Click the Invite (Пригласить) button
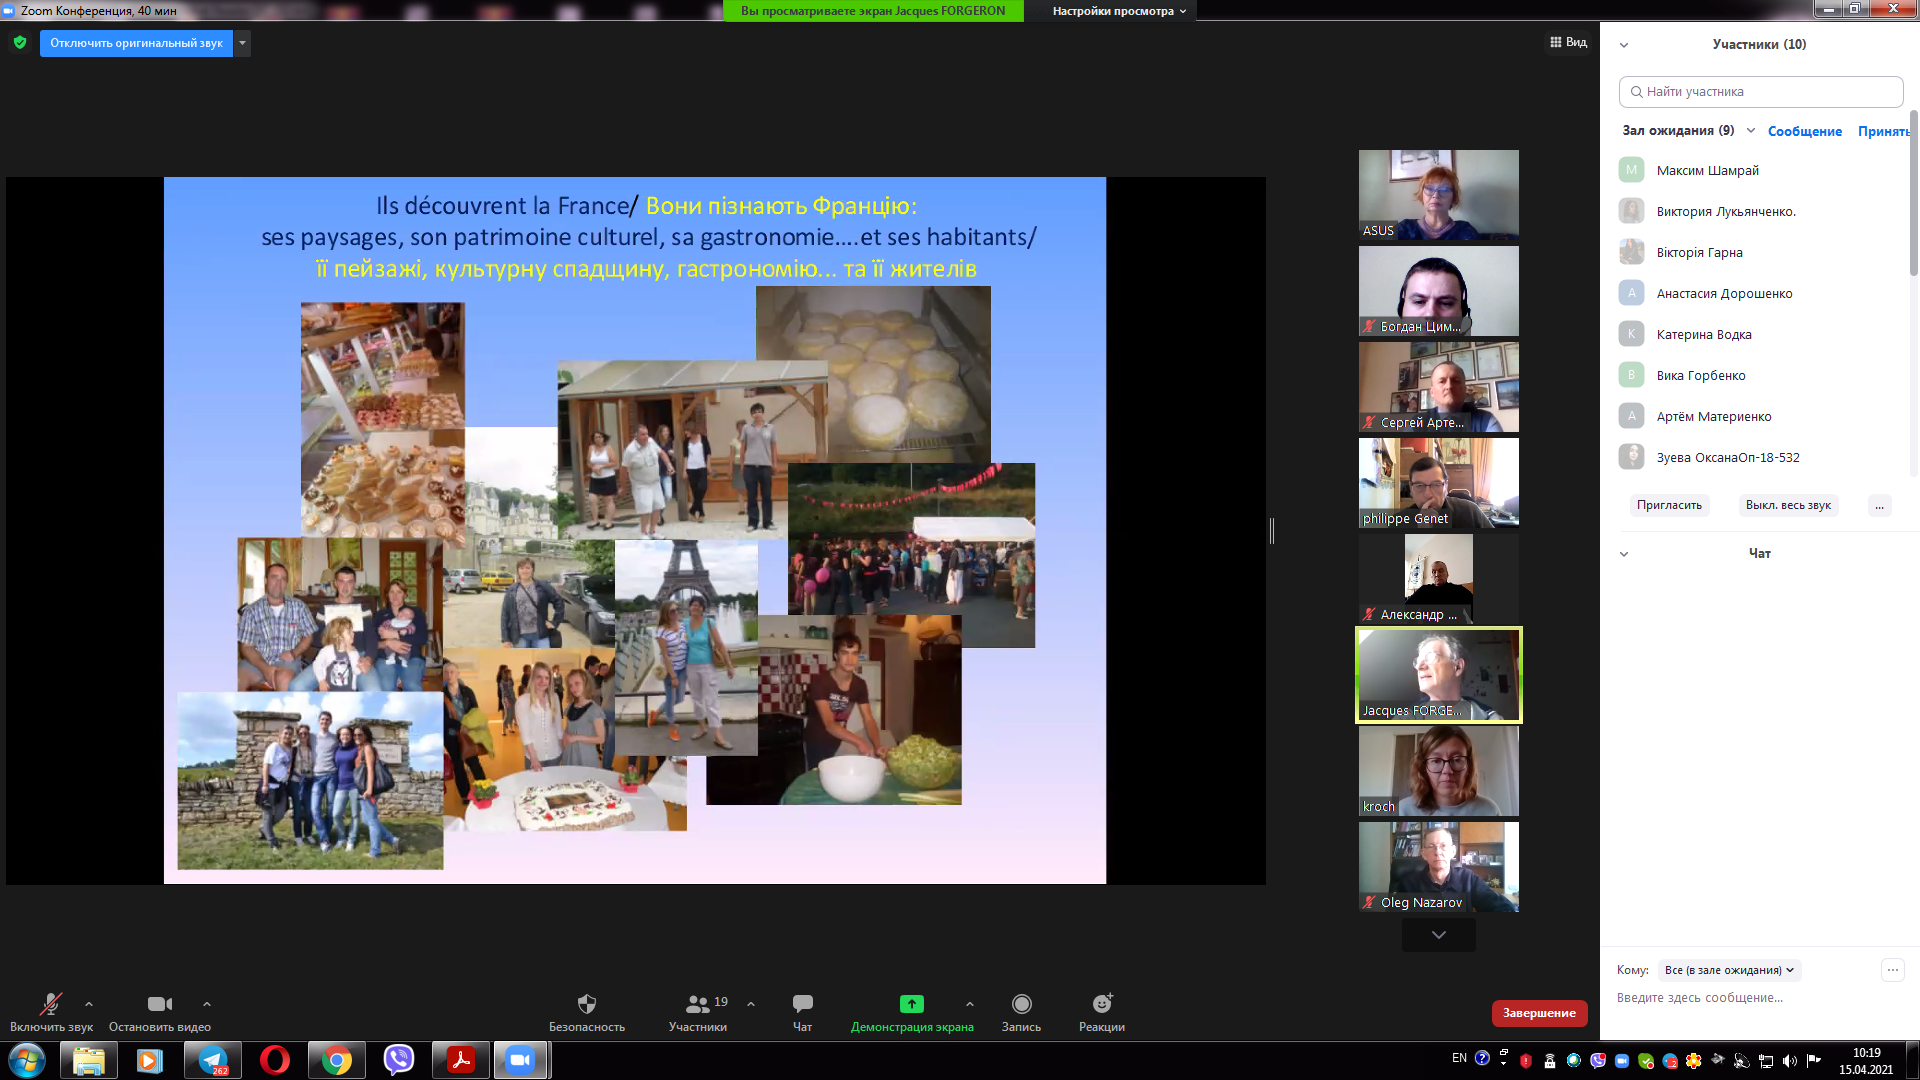This screenshot has width=1920, height=1080. pos(1669,505)
